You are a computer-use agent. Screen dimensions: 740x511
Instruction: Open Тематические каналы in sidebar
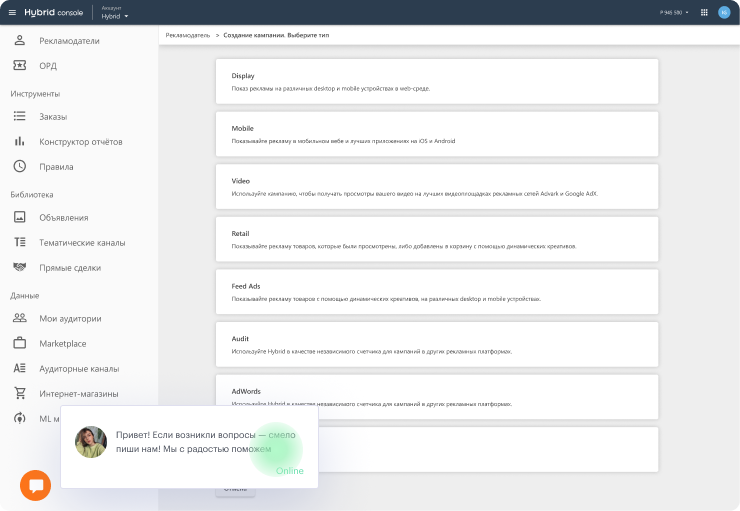tap(82, 243)
